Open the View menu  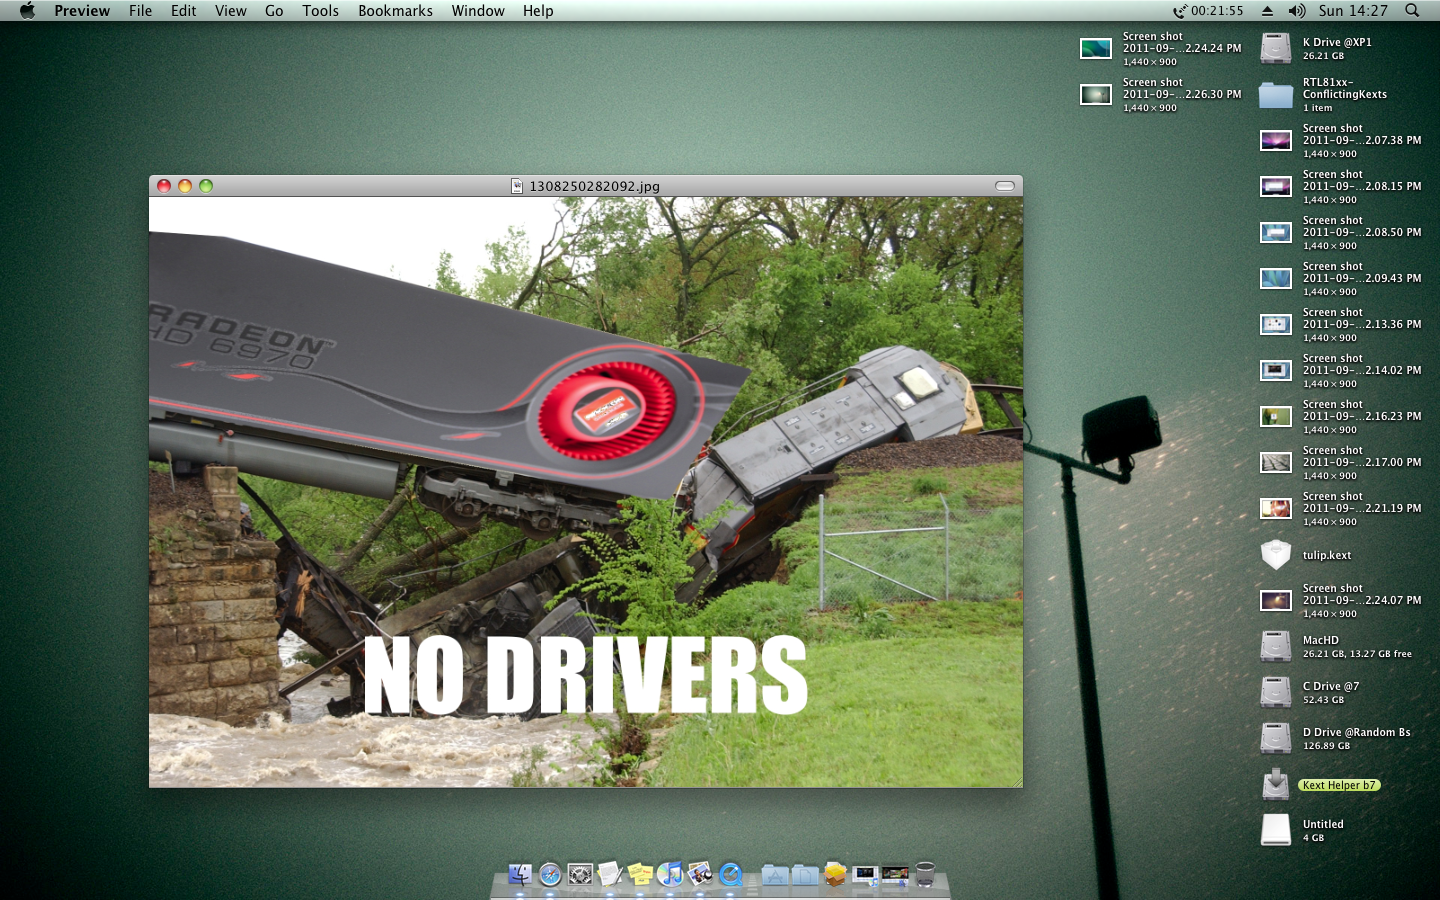tap(230, 10)
